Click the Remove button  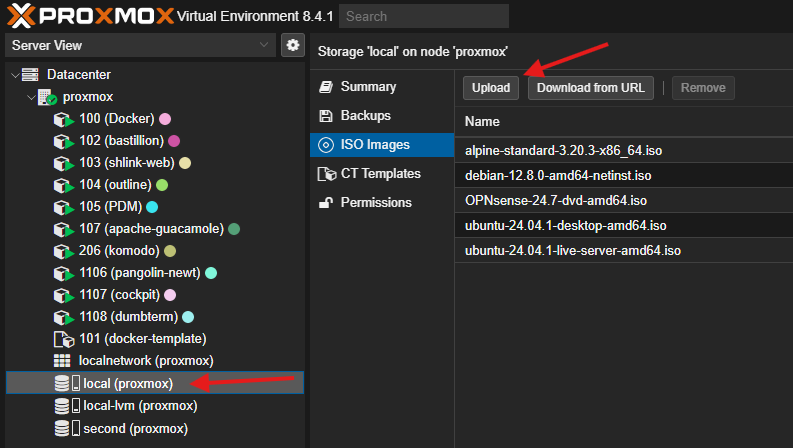point(703,88)
